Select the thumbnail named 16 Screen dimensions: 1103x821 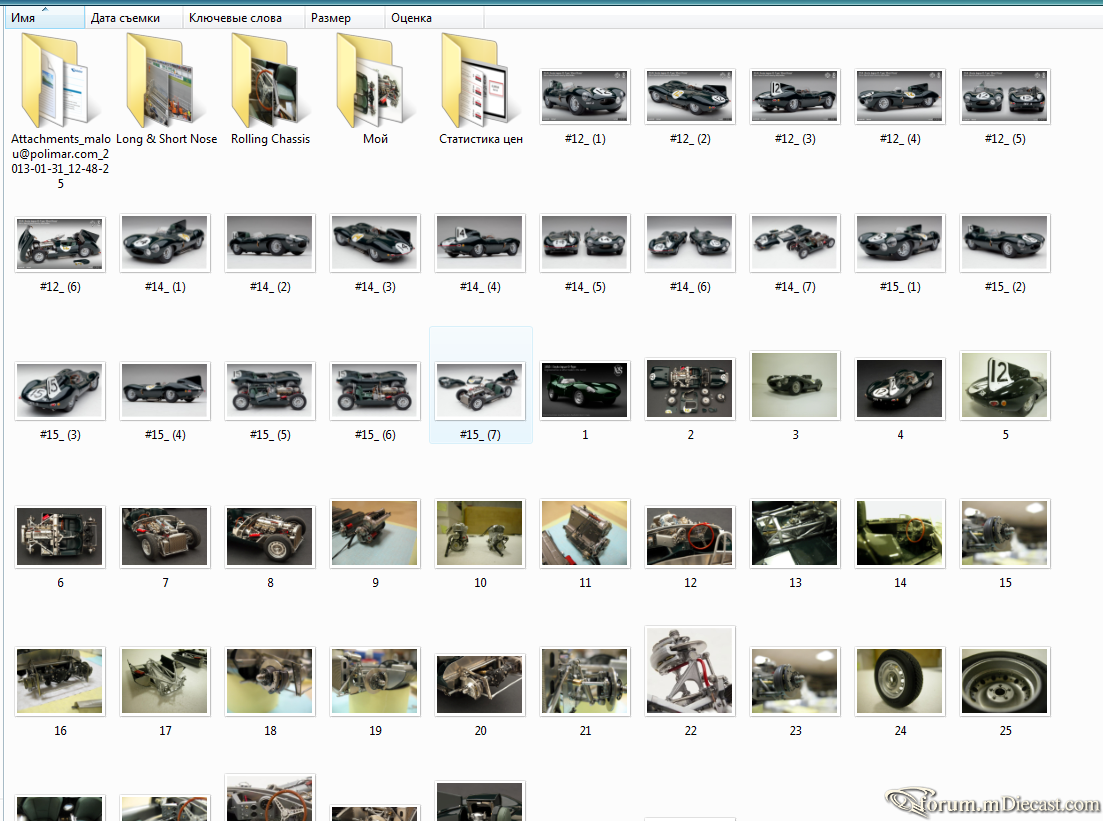[60, 682]
